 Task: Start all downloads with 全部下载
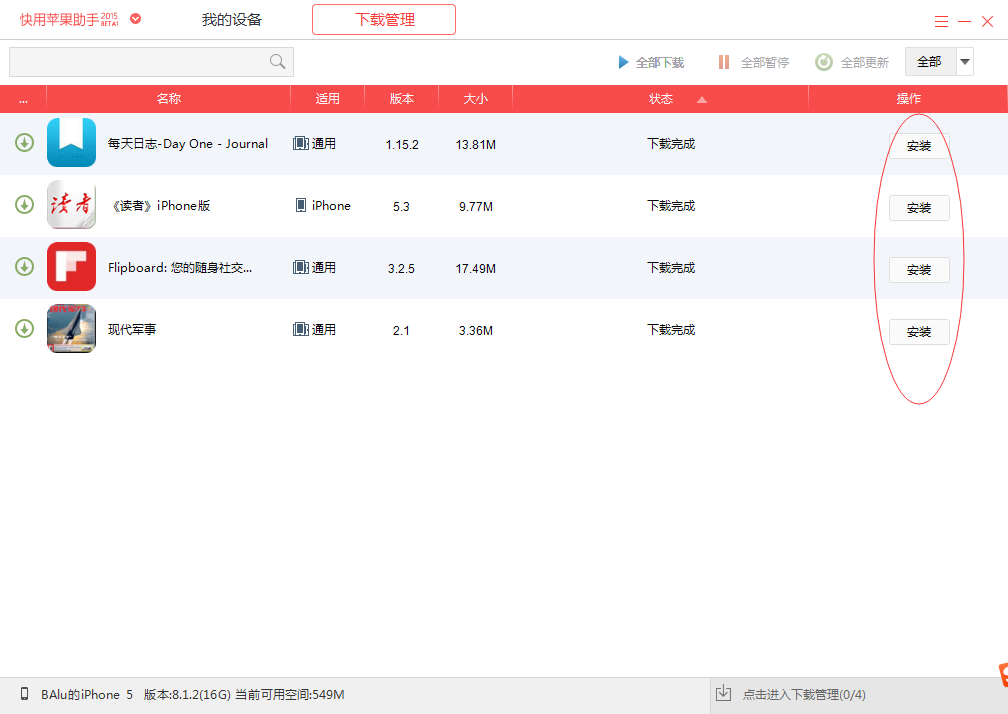click(x=651, y=62)
